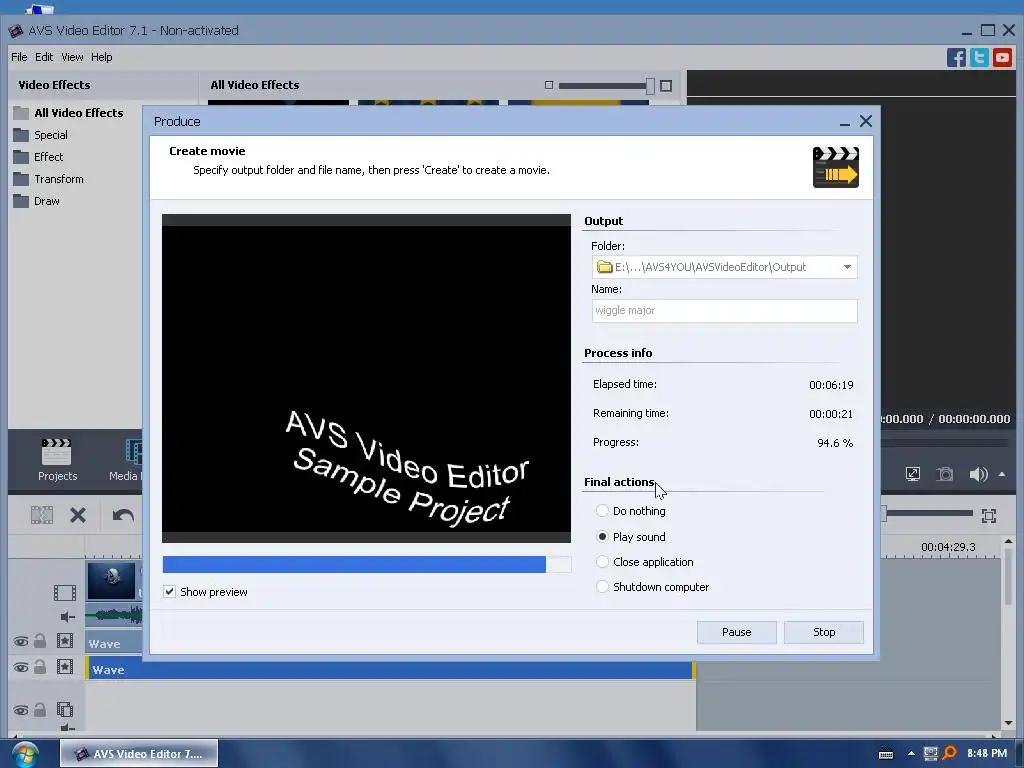This screenshot has width=1024, height=768.
Task: Click the highlighted blue Wave clip
Action: pos(391,670)
